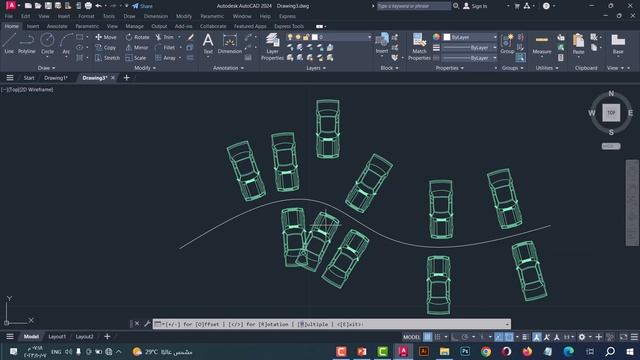This screenshot has width=640, height=360.
Task: Switch to the Layout1 tab
Action: click(x=57, y=337)
